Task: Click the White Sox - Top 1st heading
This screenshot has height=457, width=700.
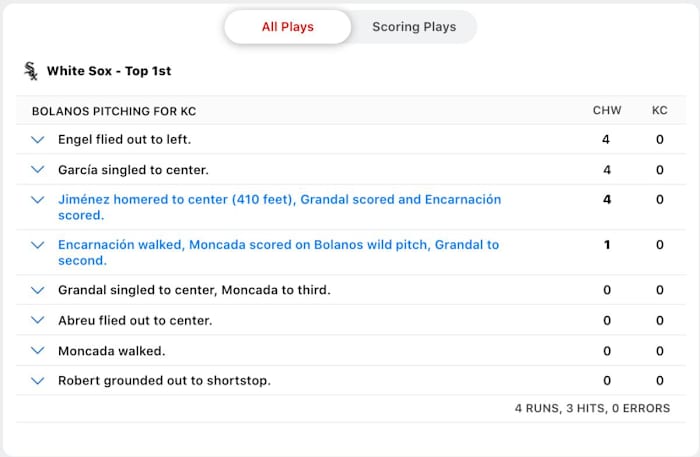Action: [108, 72]
